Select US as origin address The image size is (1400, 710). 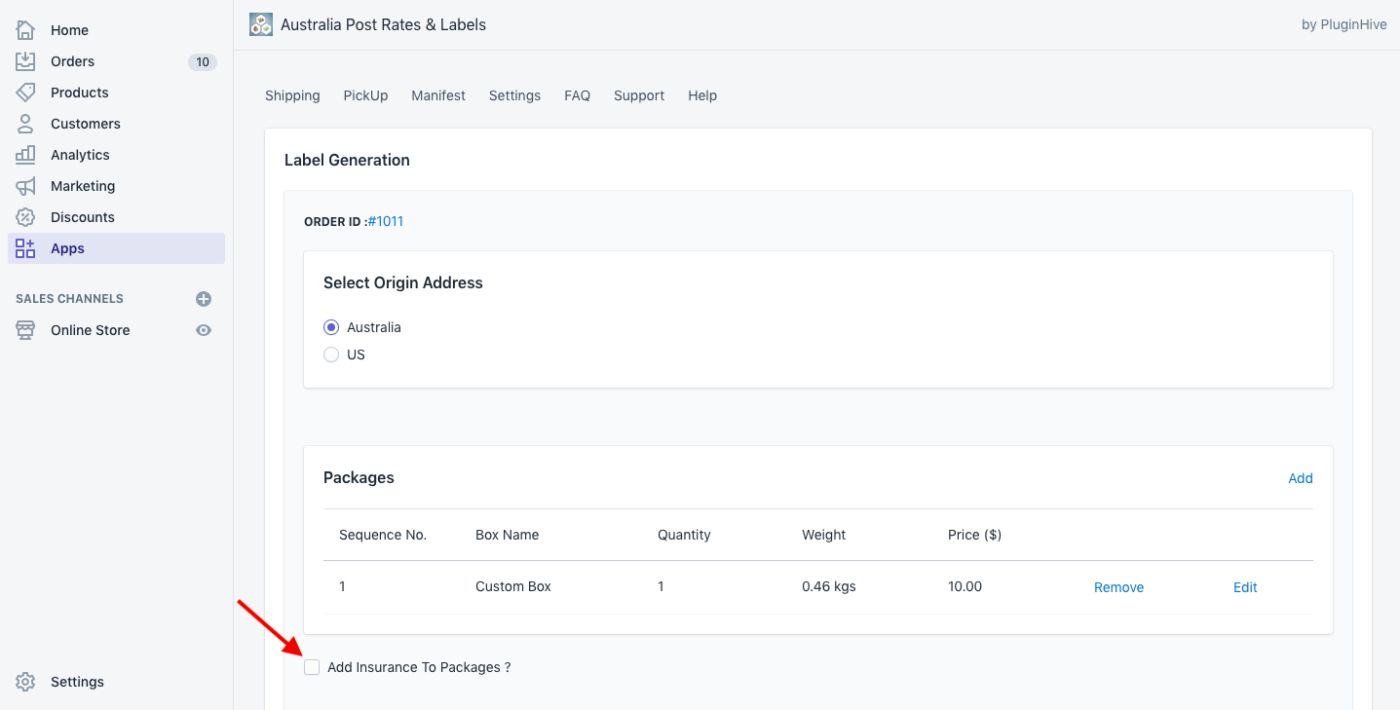pos(331,354)
